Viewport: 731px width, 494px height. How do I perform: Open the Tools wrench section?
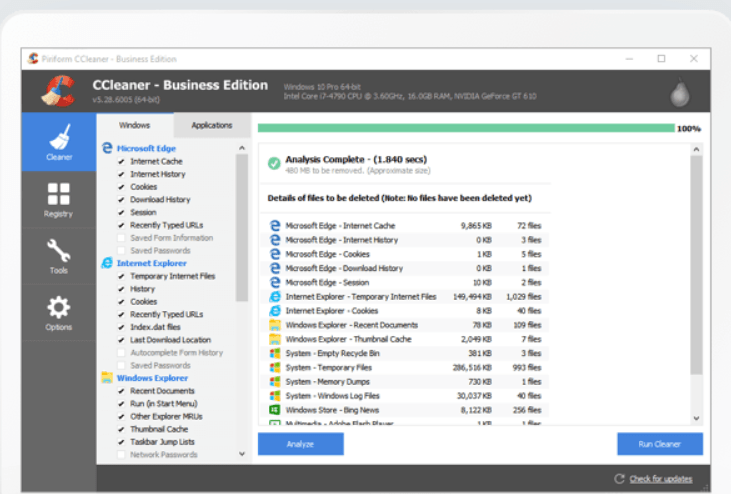coord(59,251)
